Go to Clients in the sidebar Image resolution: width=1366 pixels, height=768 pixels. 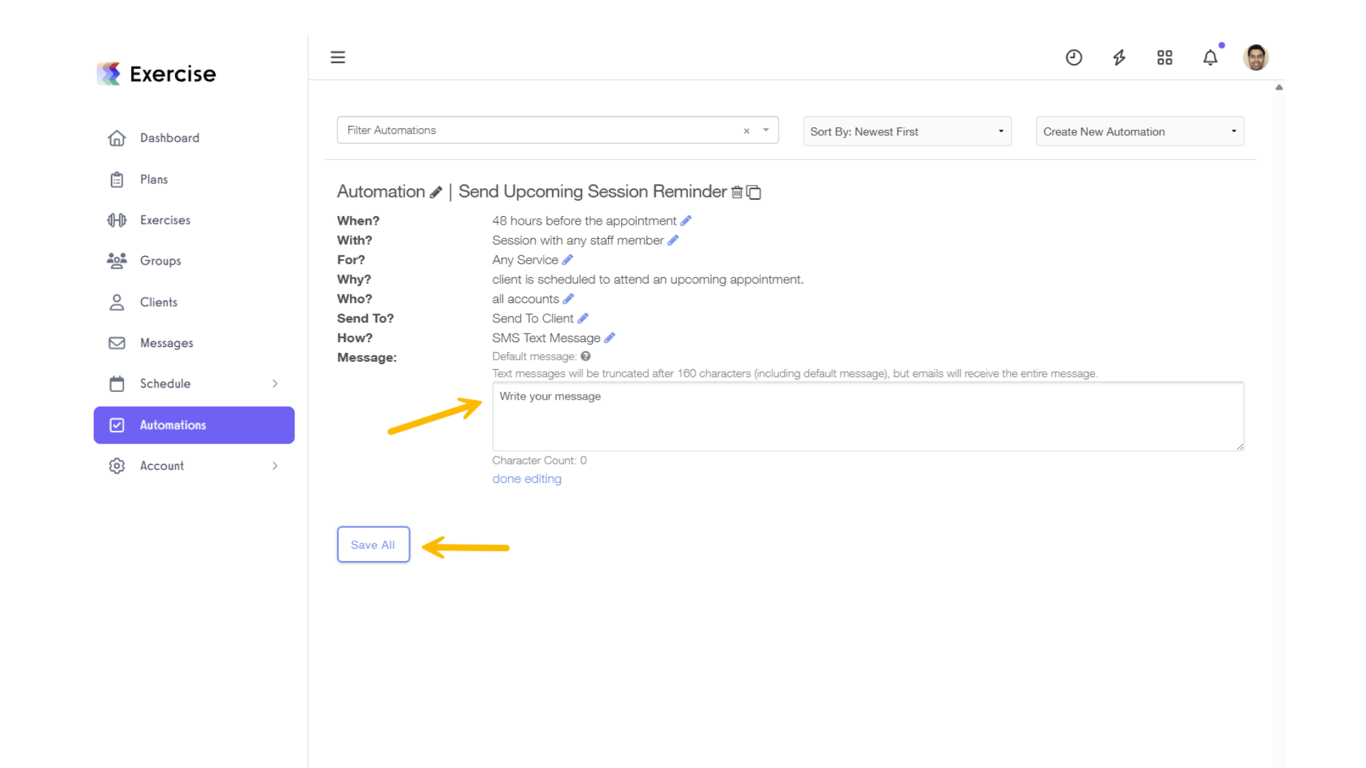[158, 302]
